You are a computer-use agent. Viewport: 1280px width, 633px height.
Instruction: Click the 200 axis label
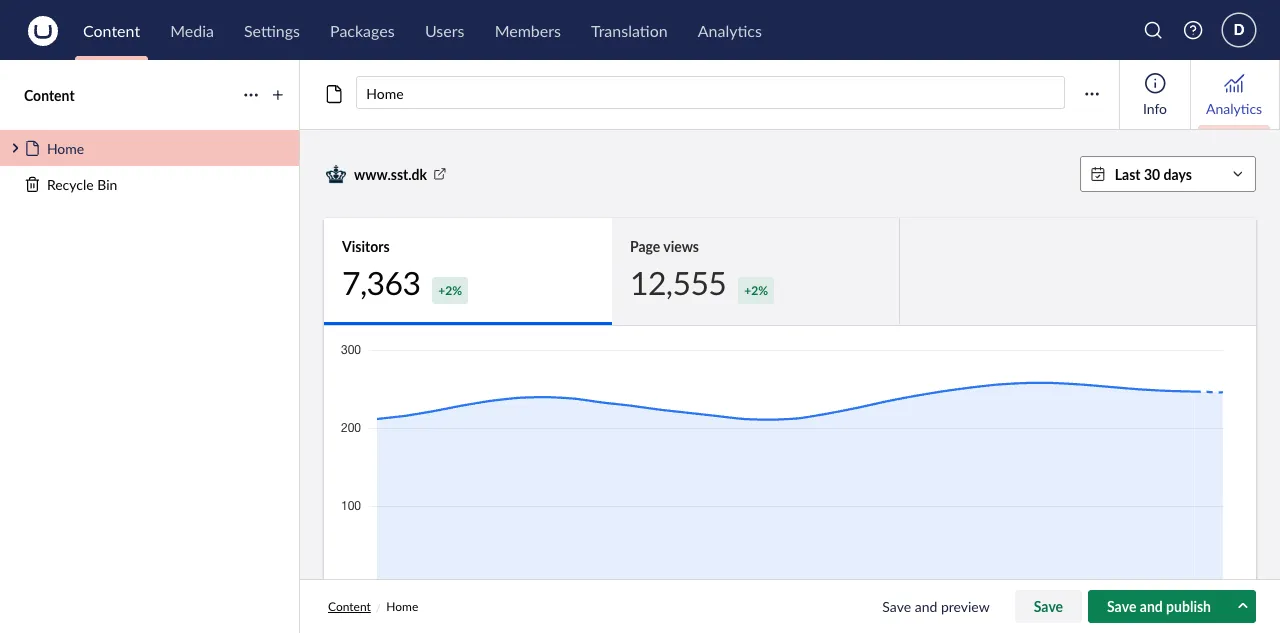pyautogui.click(x=351, y=428)
